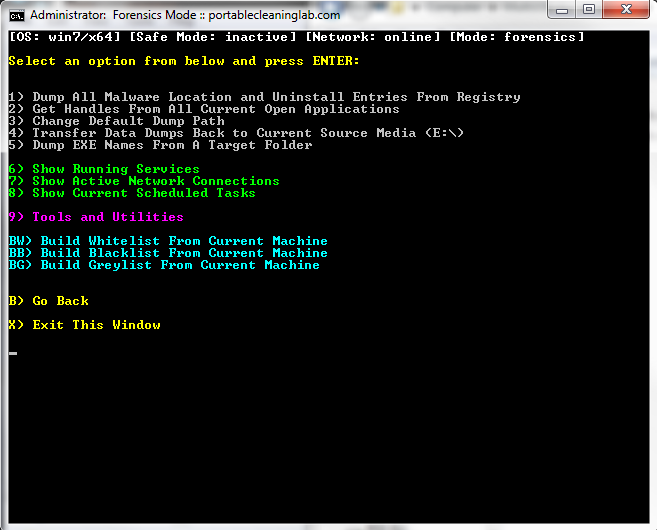
Task: Minimize the Forensics Mode window
Action: point(562,10)
